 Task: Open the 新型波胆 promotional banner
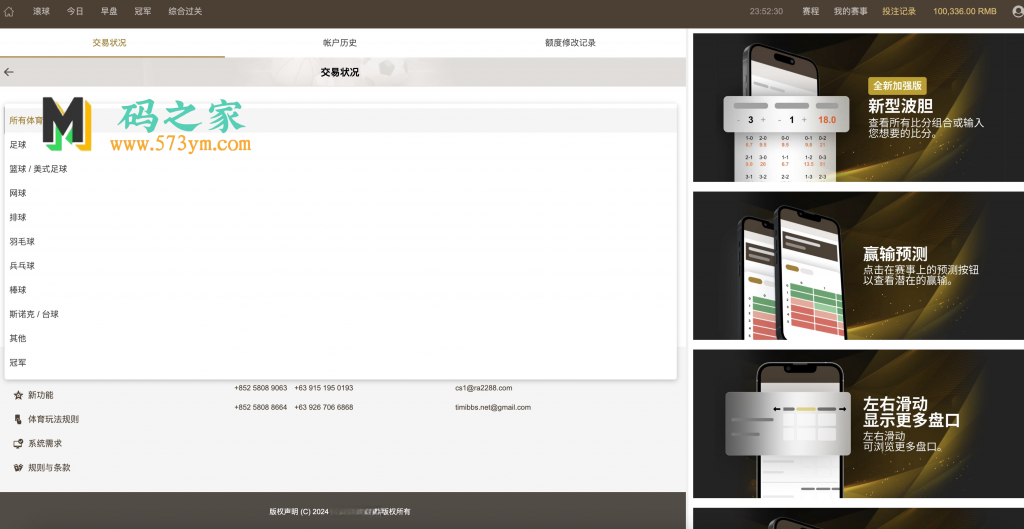(858, 108)
